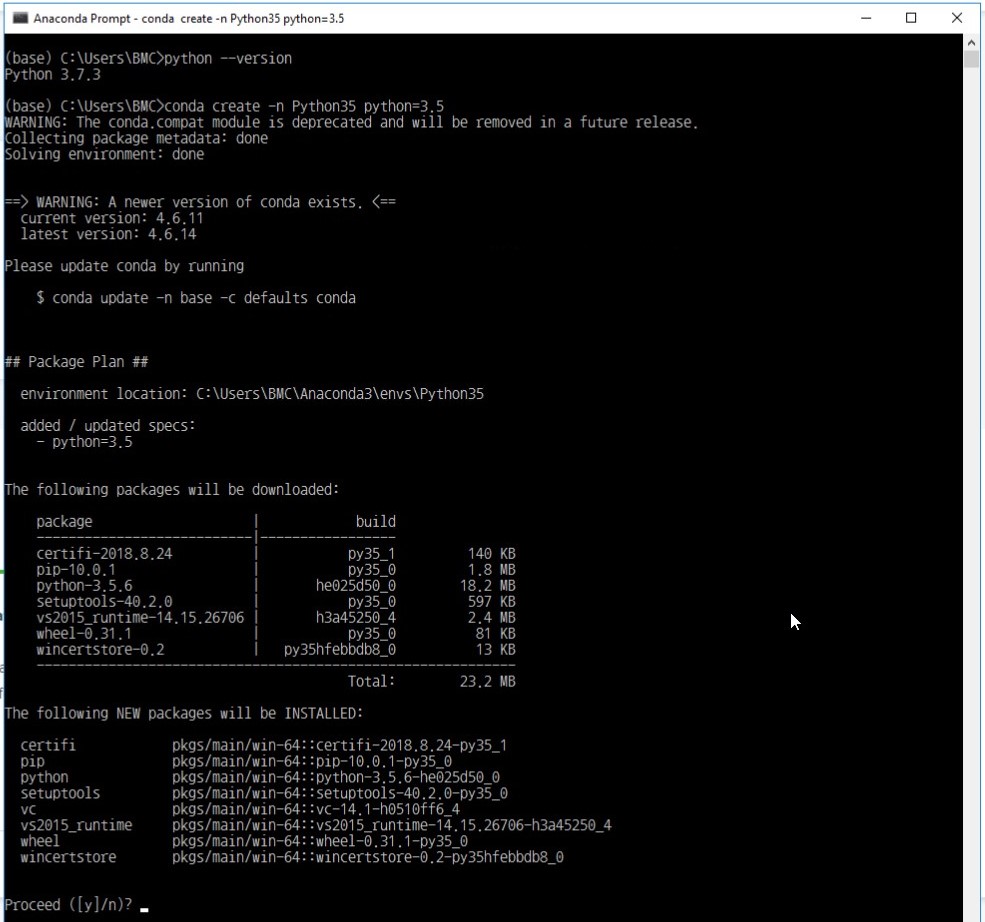Click 'vs2015_runtime-14.15.26706' in download table
Image resolution: width=985 pixels, height=922 pixels.
coord(140,617)
